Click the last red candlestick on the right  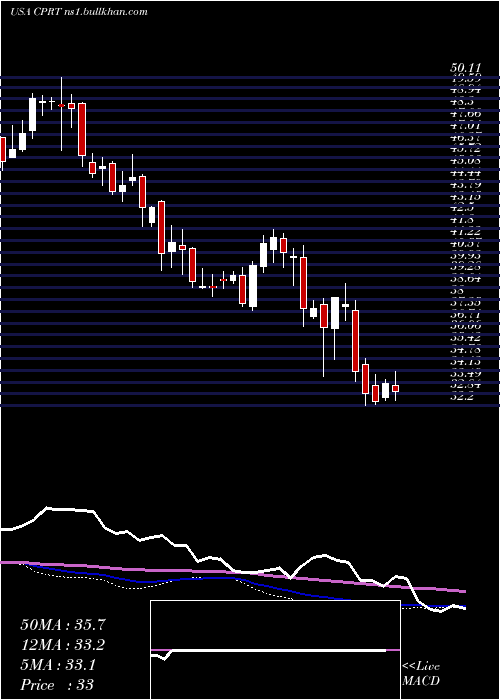pos(396,388)
